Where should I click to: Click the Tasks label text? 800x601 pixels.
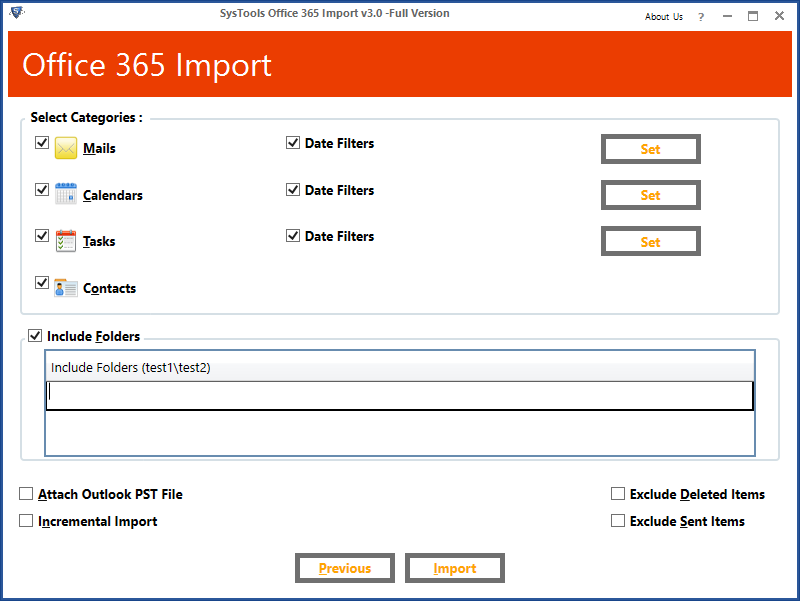(x=99, y=241)
